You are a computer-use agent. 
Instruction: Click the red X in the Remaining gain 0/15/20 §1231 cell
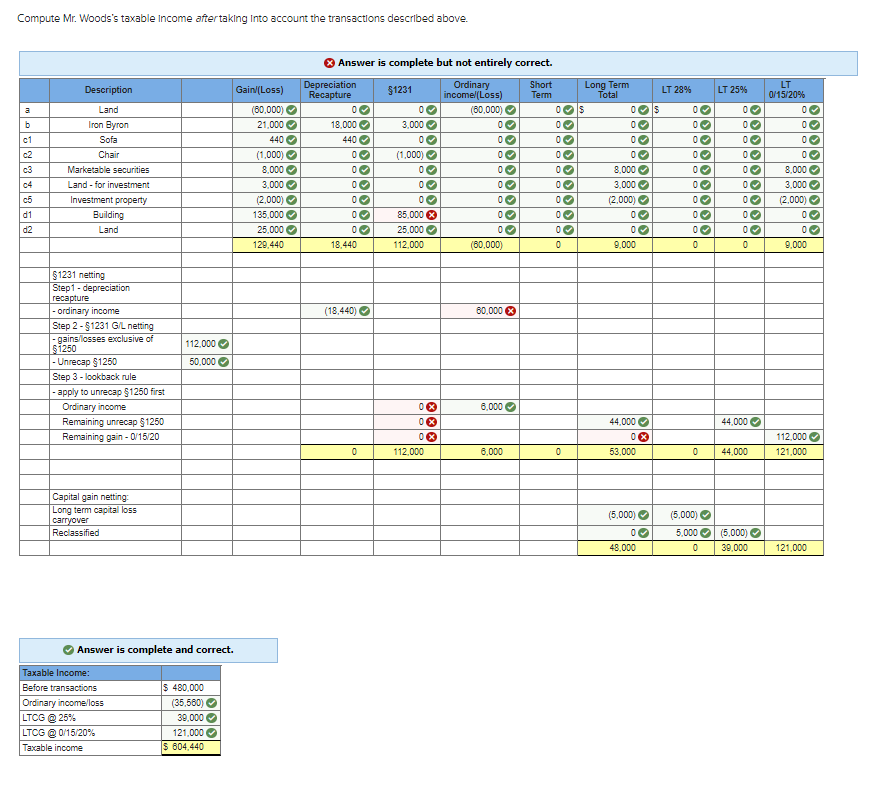coord(431,437)
